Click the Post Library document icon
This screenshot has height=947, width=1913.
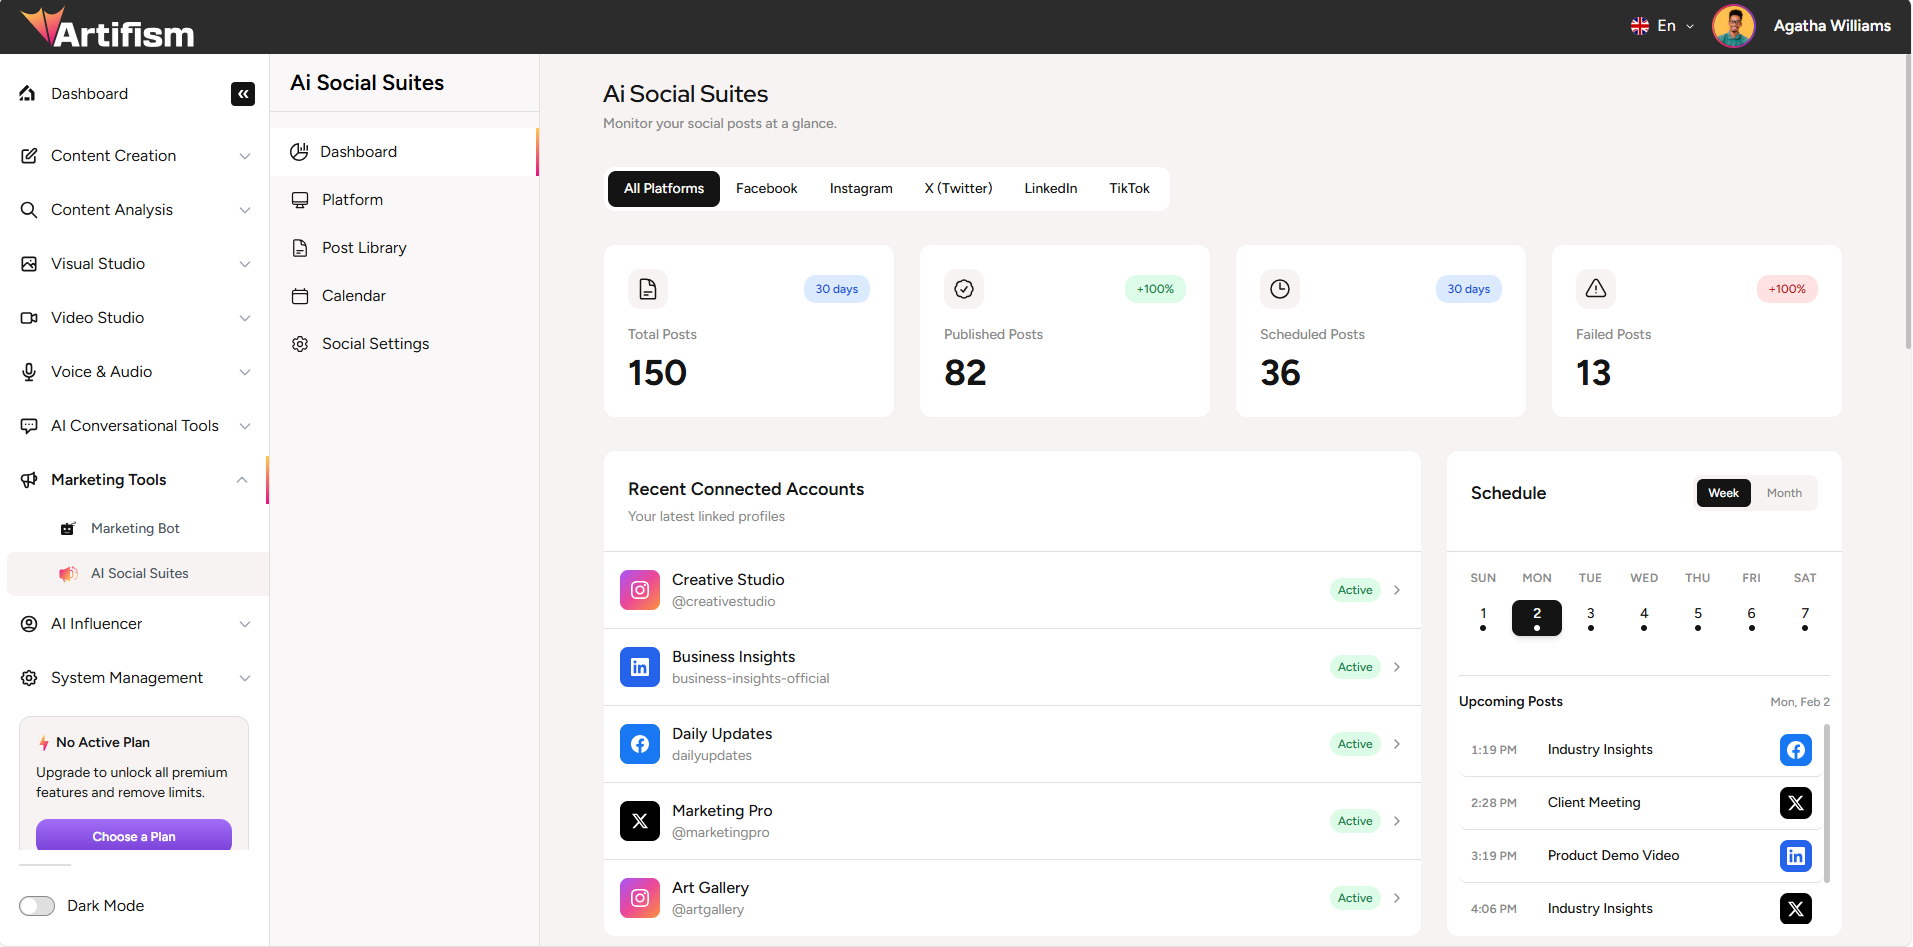299,247
